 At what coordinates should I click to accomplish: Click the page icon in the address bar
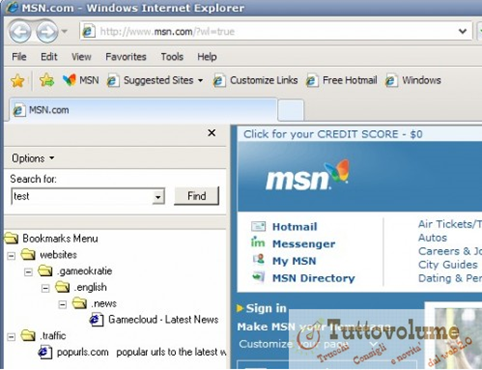[x=89, y=31]
